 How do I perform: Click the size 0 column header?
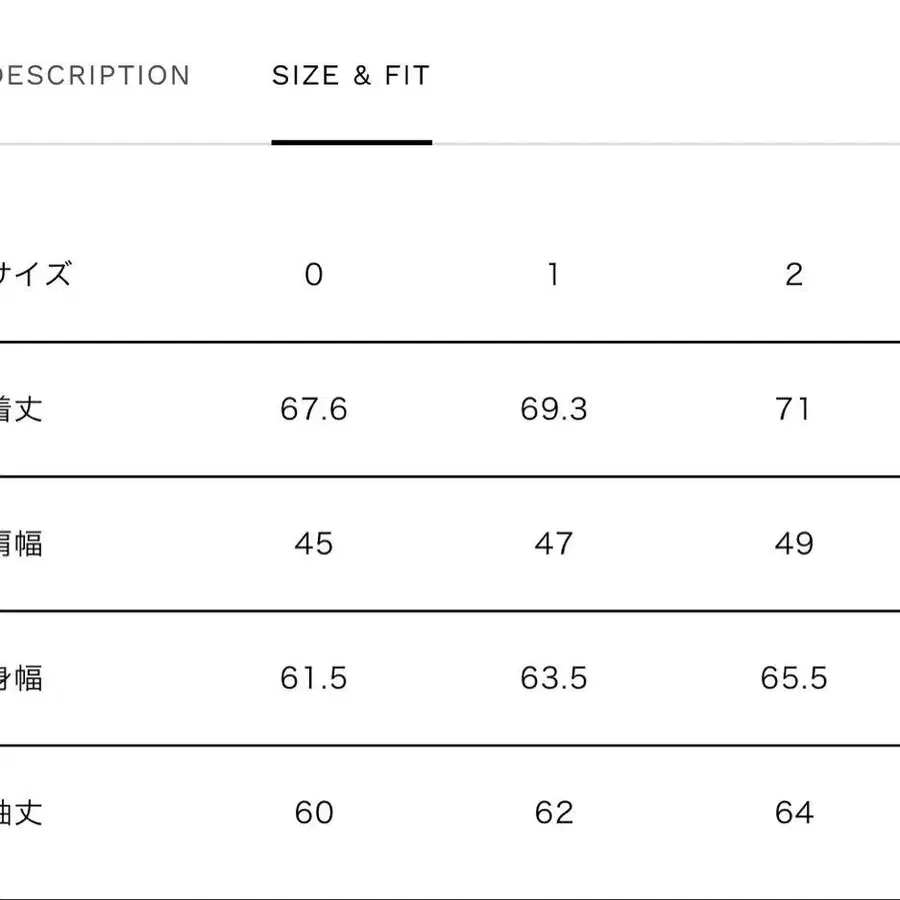click(314, 274)
